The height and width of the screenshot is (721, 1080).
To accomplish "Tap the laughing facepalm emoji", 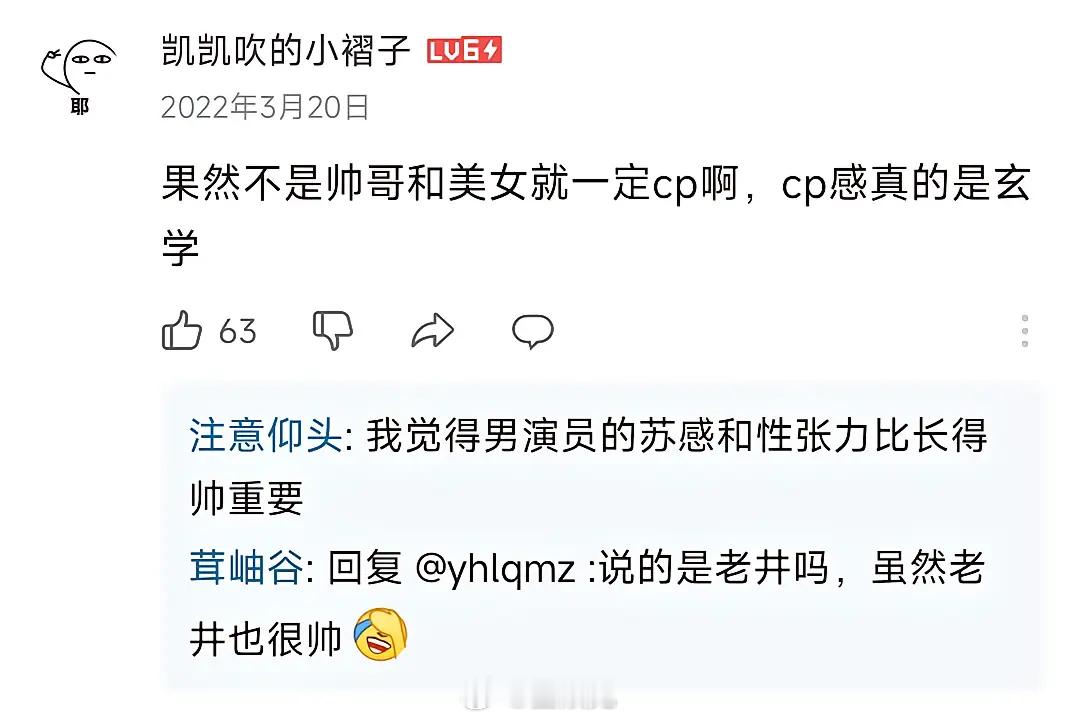I will click(x=380, y=634).
